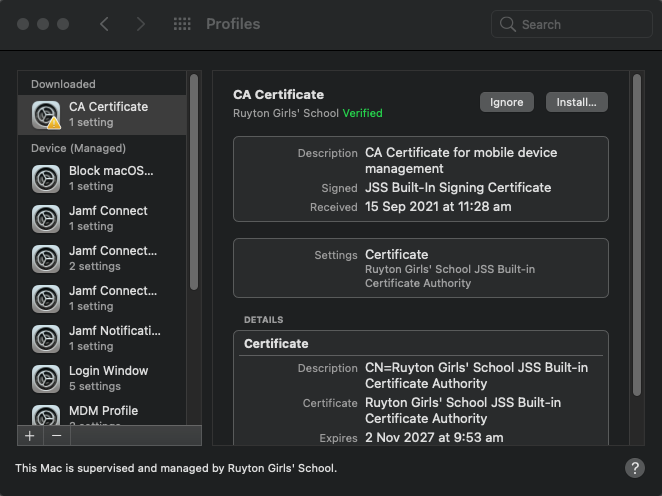Select the CA Certificate profile icon
This screenshot has width=662, height=496.
46,114
